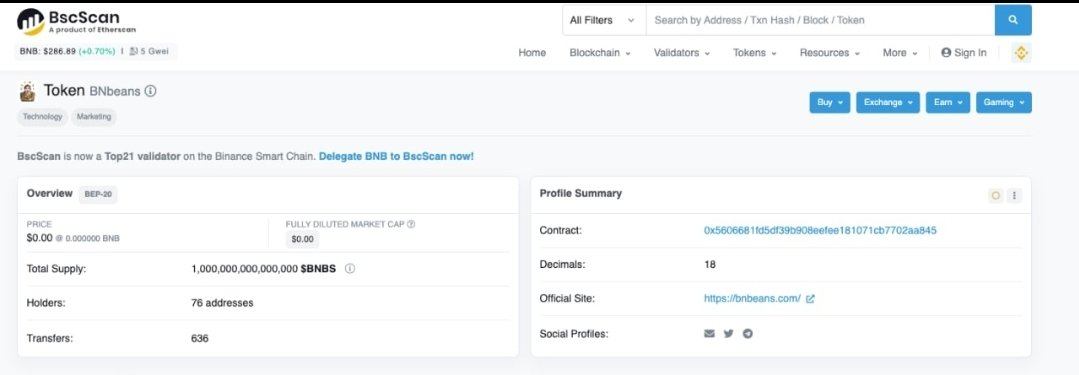The width and height of the screenshot is (1079, 375).
Task: Click the total supply 1,000,000,000,000,000 value
Action: (x=244, y=269)
